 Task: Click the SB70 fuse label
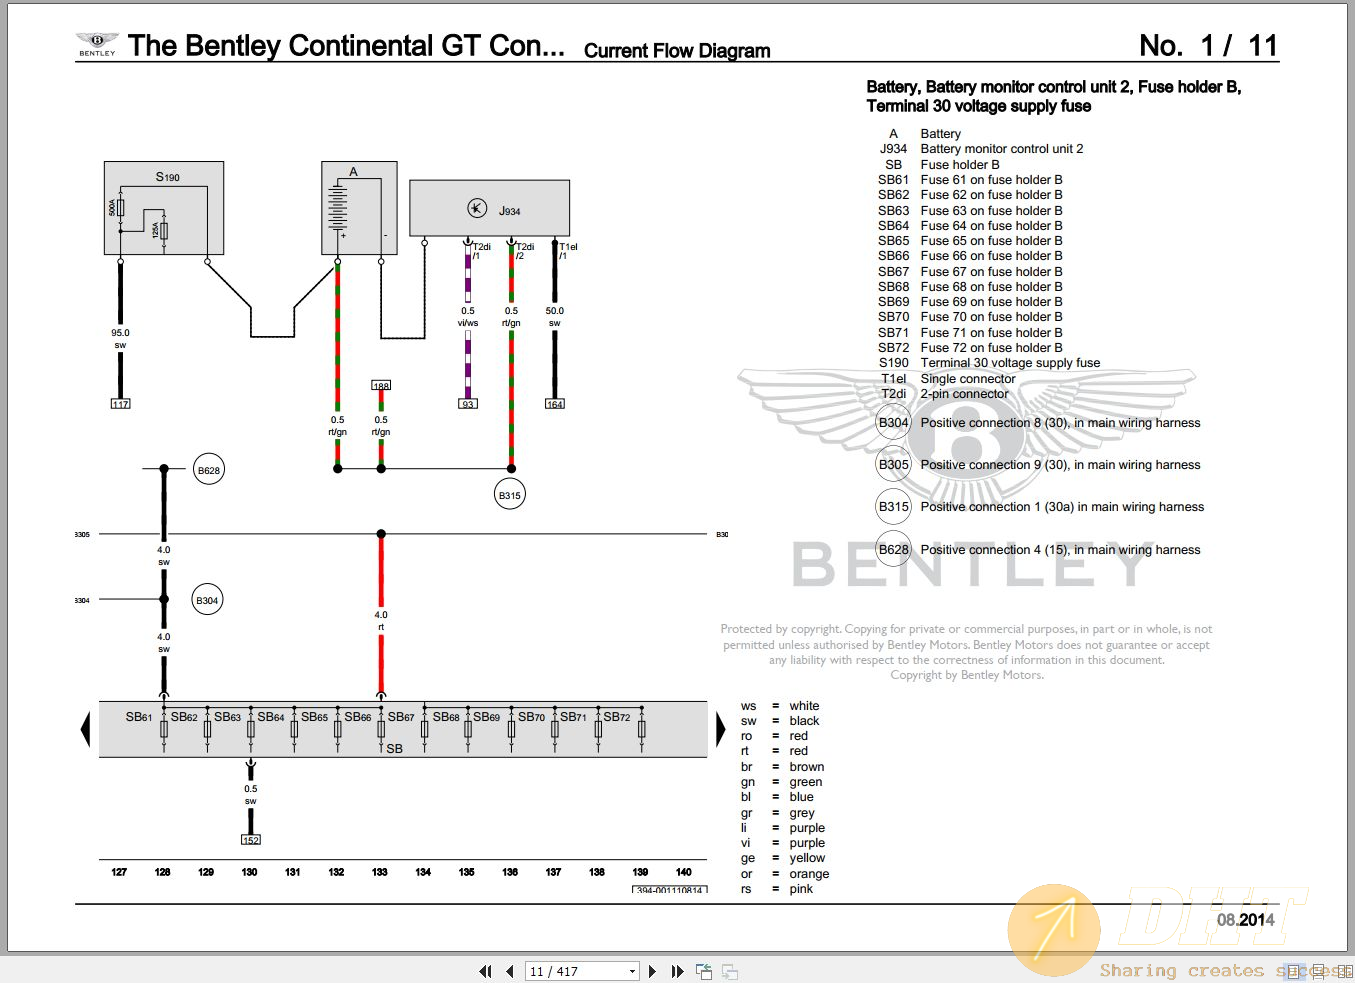(x=531, y=717)
